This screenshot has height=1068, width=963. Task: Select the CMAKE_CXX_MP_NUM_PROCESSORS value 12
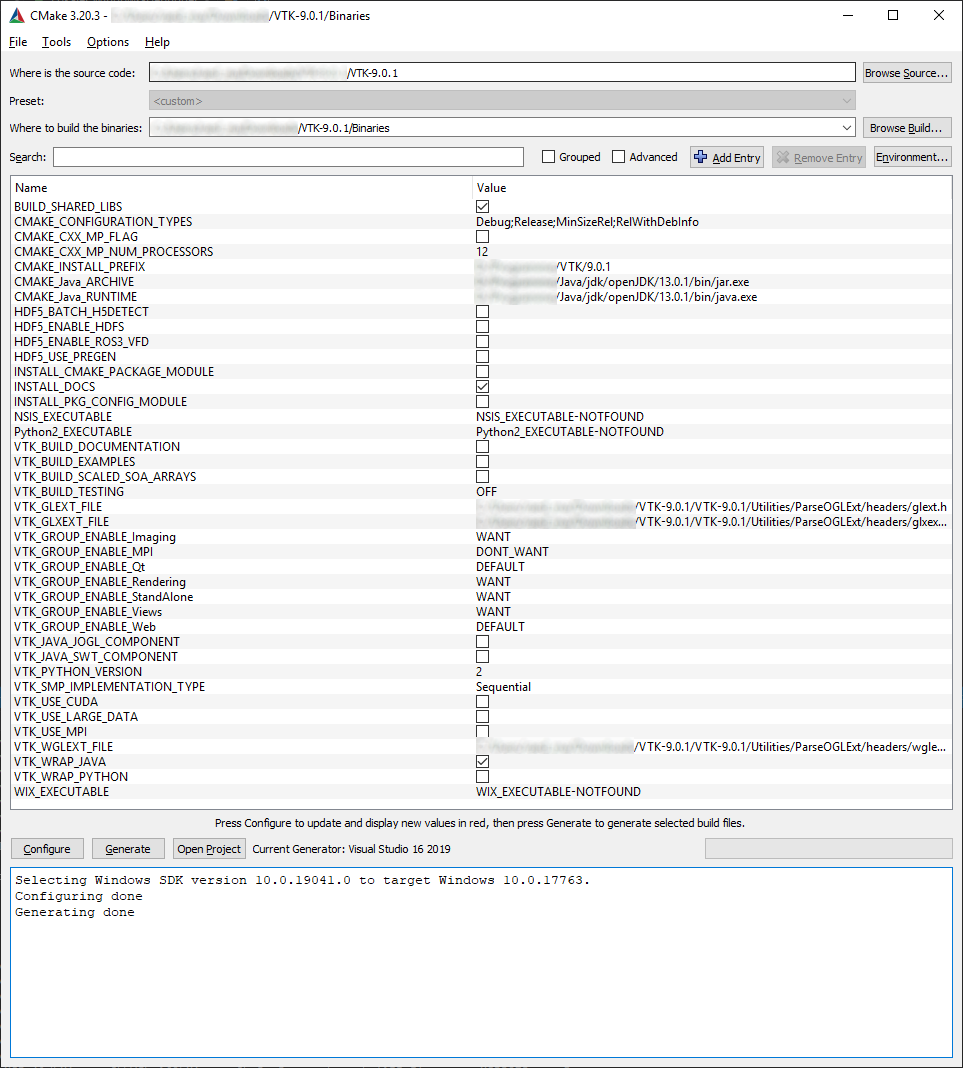(482, 251)
